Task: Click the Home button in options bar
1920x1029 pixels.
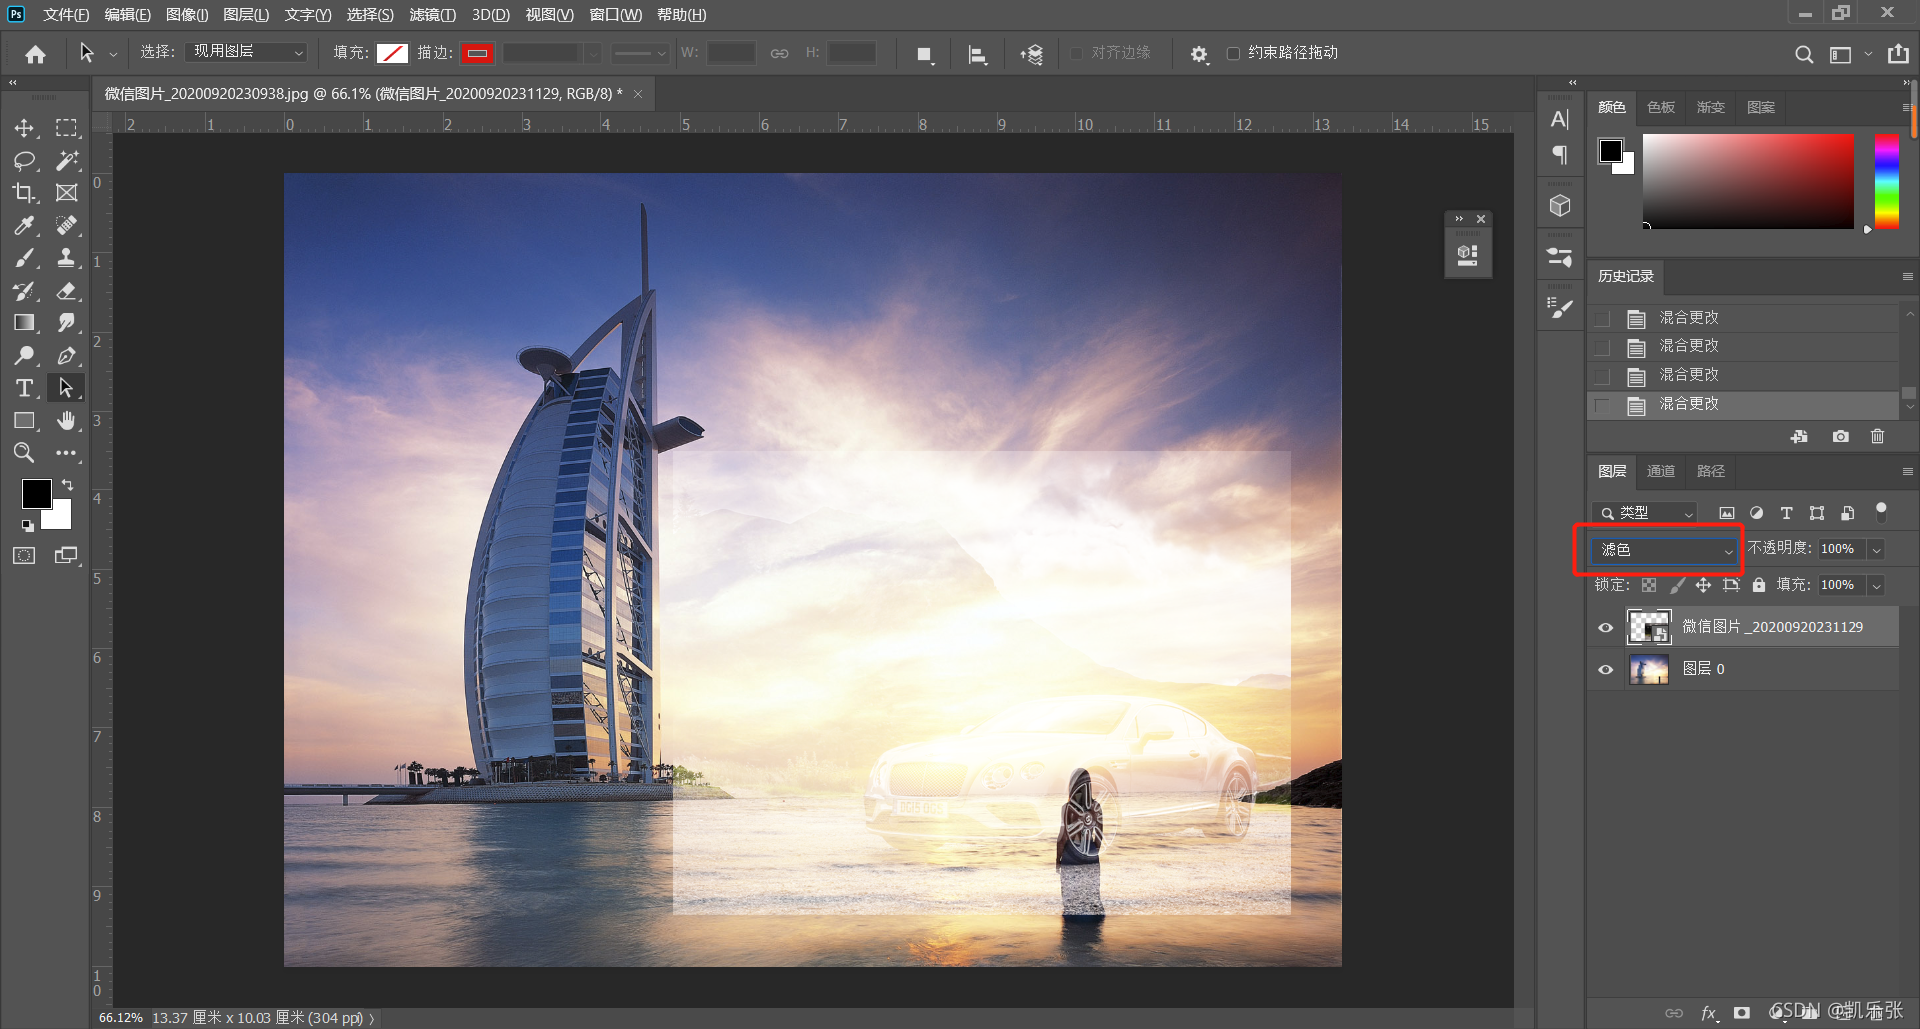Action: (36, 54)
